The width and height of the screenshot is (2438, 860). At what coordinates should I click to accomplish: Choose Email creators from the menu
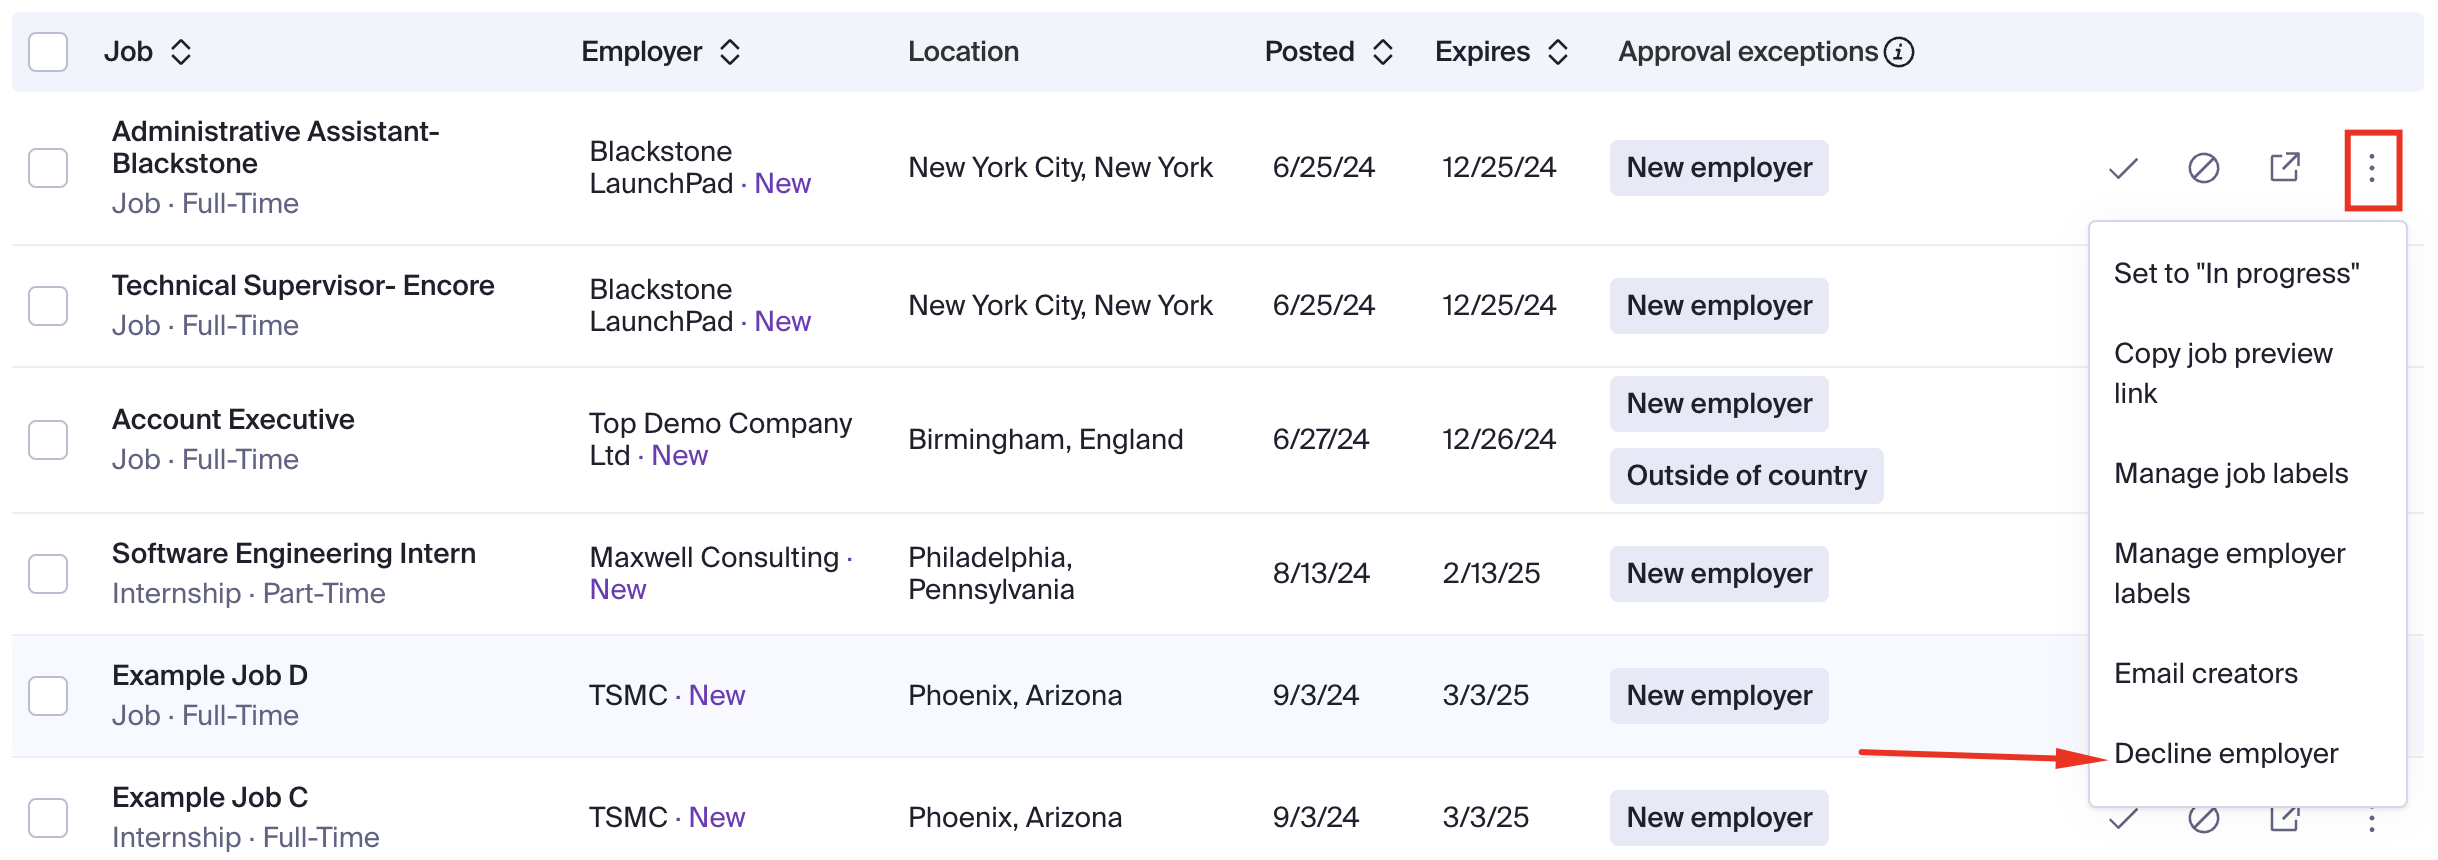click(x=2206, y=674)
